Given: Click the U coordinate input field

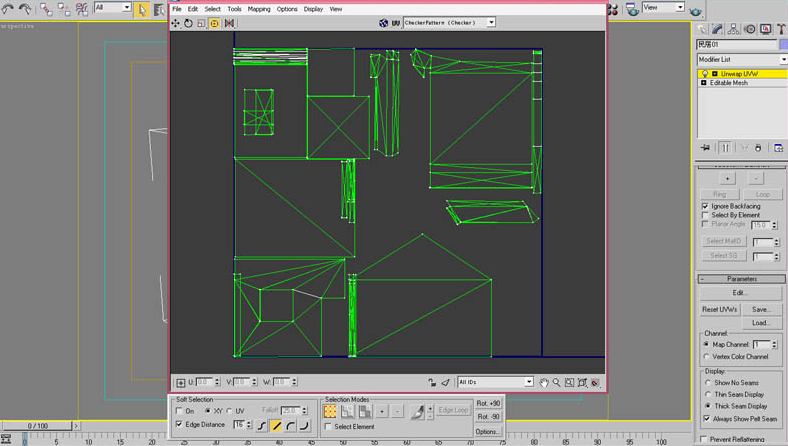Looking at the screenshot, I should 206,383.
